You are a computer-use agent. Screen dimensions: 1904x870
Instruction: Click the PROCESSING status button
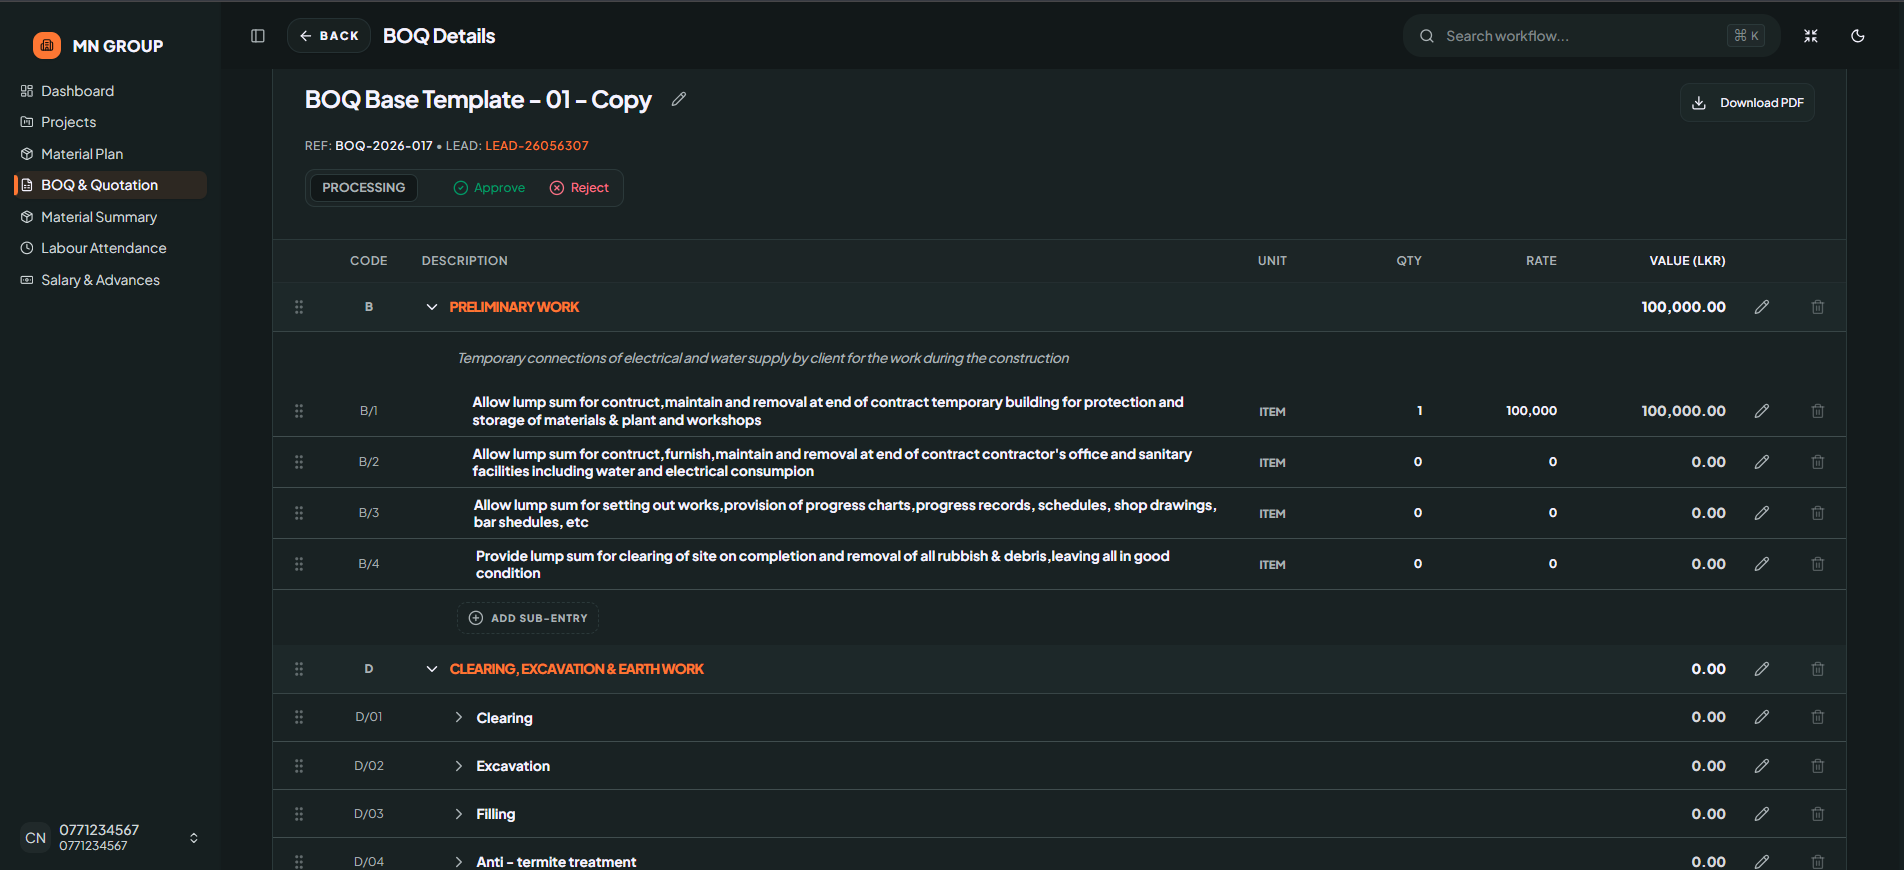tap(364, 188)
